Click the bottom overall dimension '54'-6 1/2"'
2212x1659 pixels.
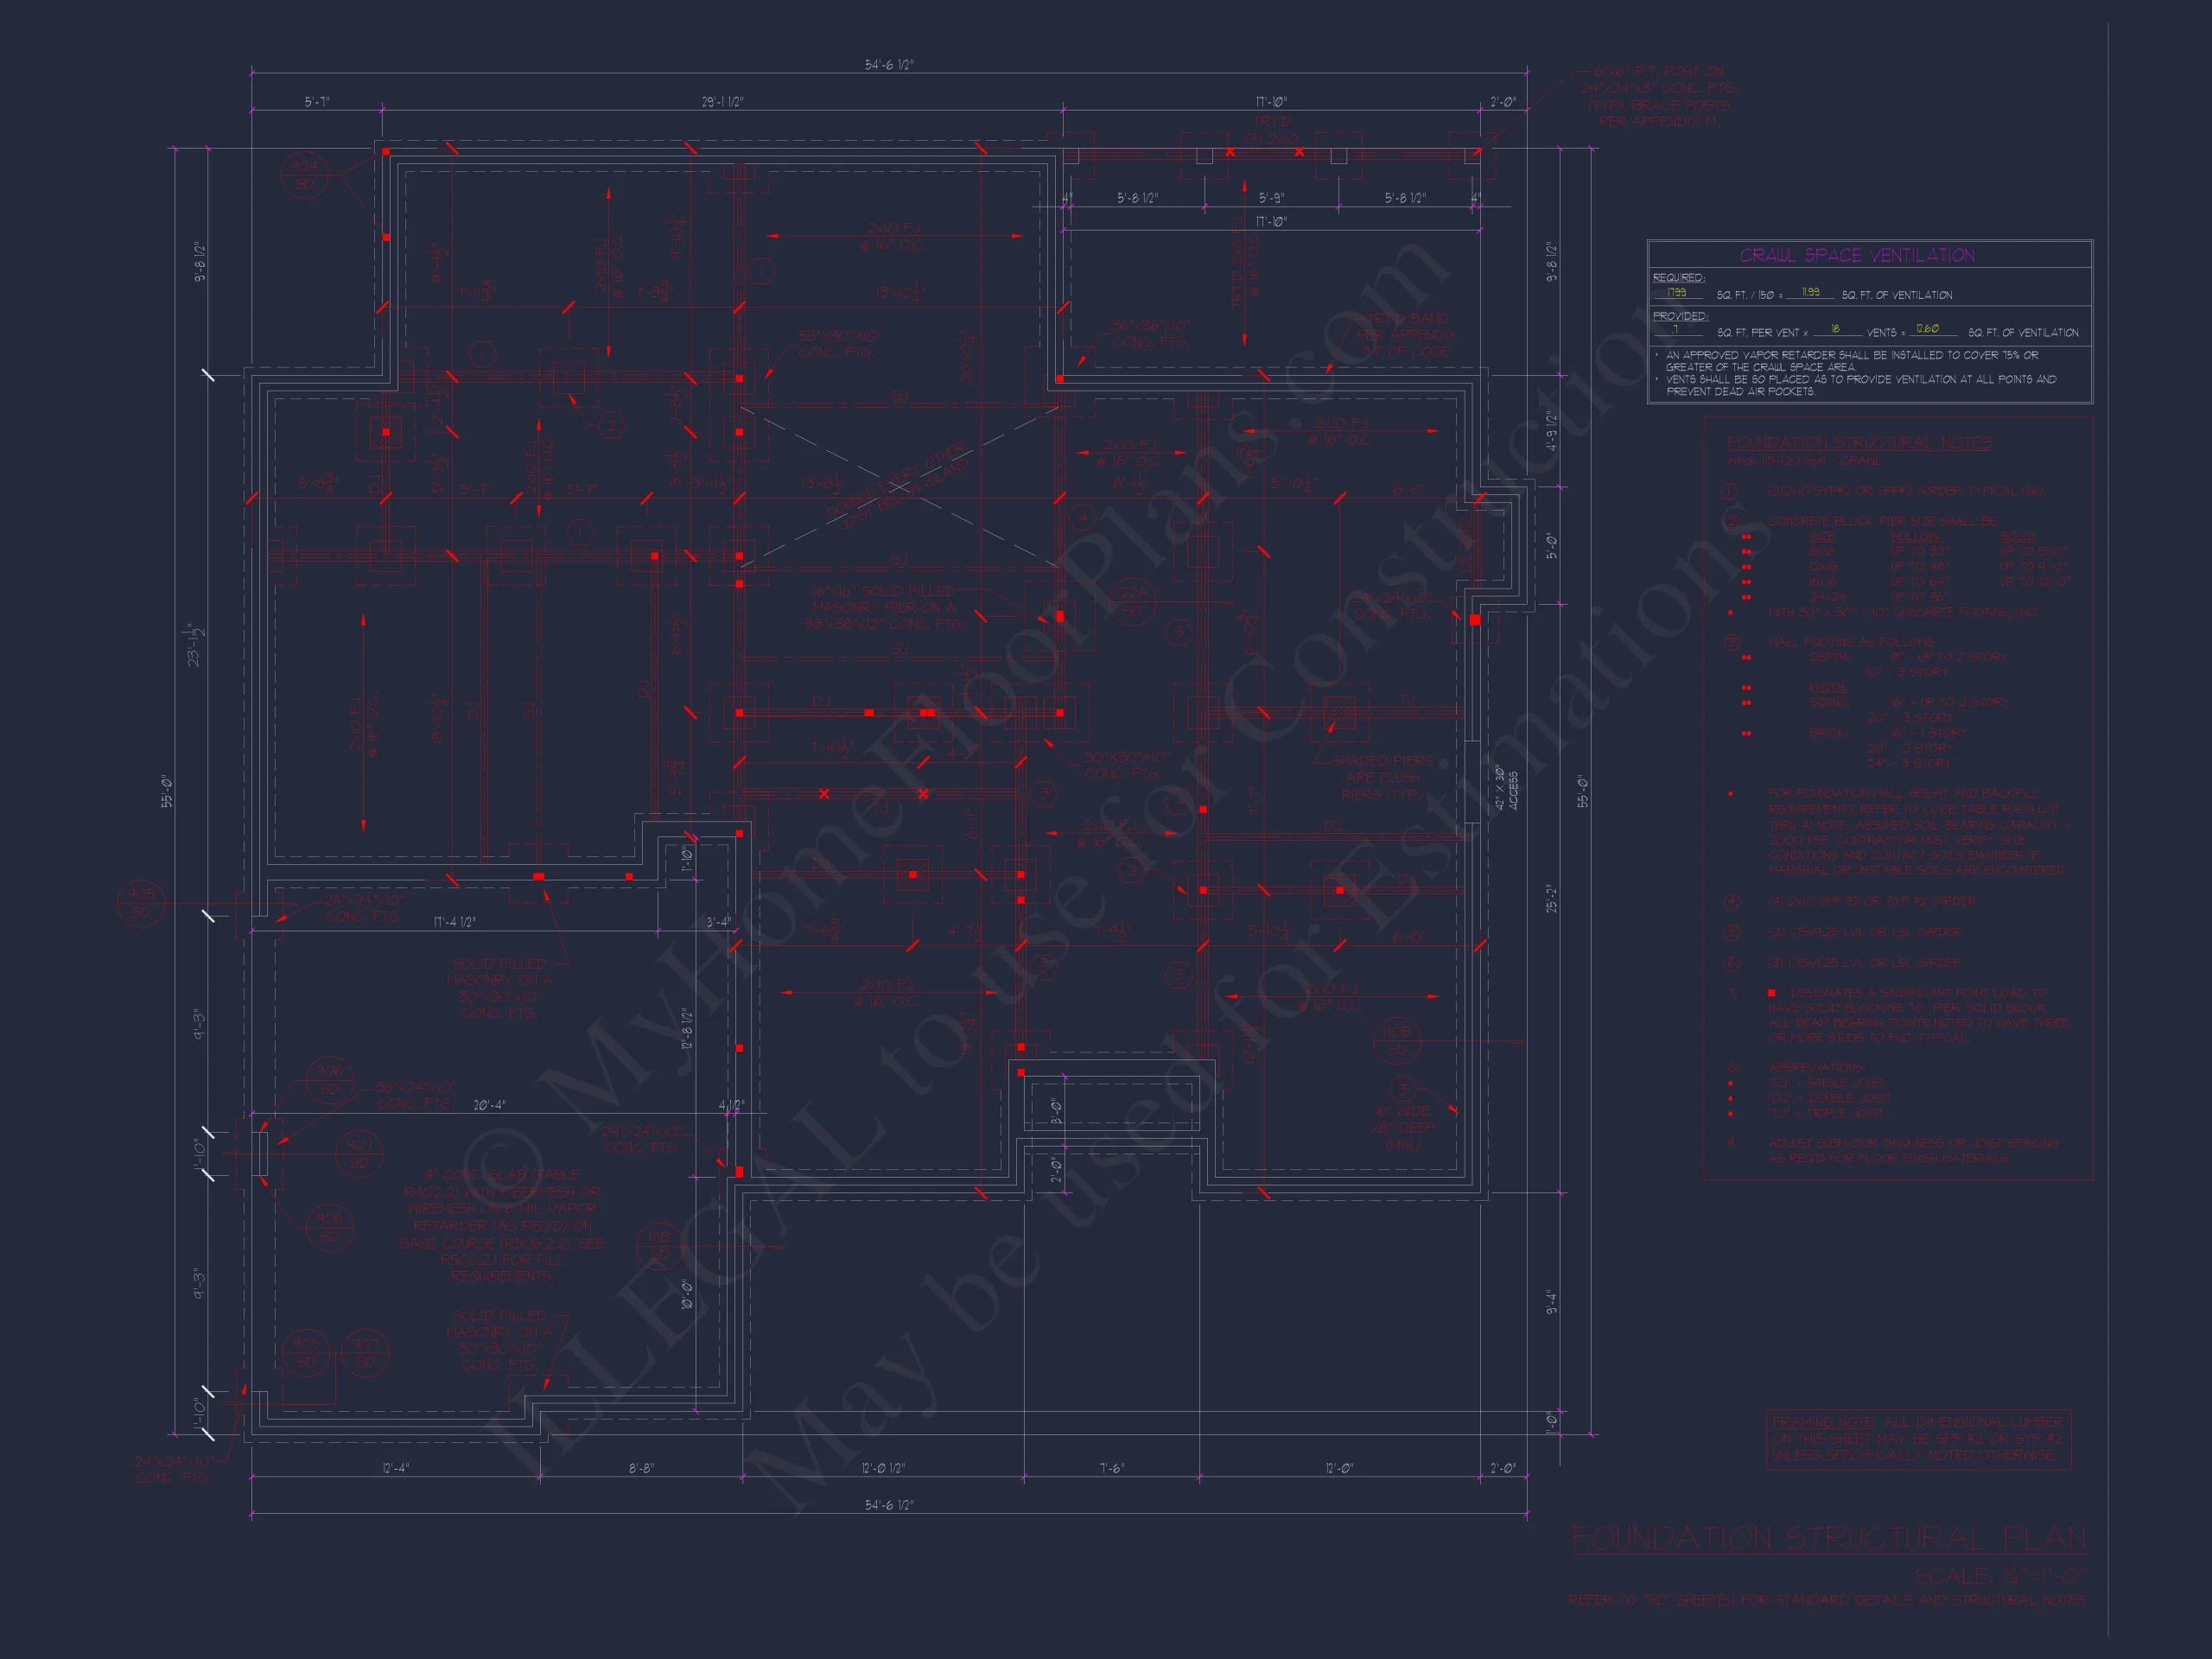[889, 1505]
